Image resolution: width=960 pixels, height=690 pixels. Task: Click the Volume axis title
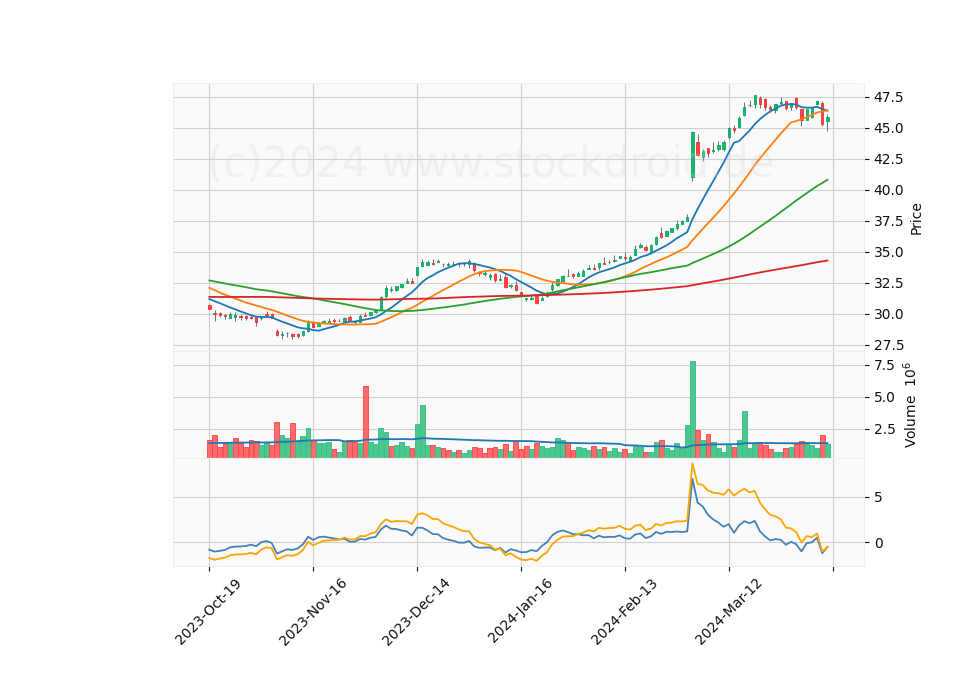point(910,405)
